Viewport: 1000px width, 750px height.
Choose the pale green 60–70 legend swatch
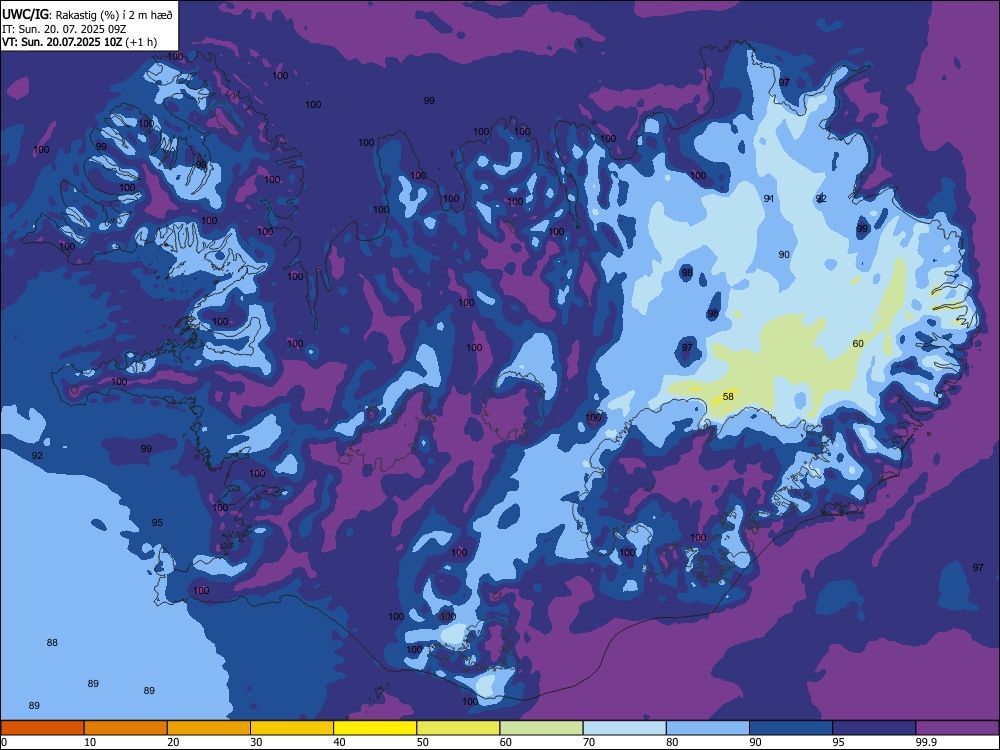click(541, 728)
